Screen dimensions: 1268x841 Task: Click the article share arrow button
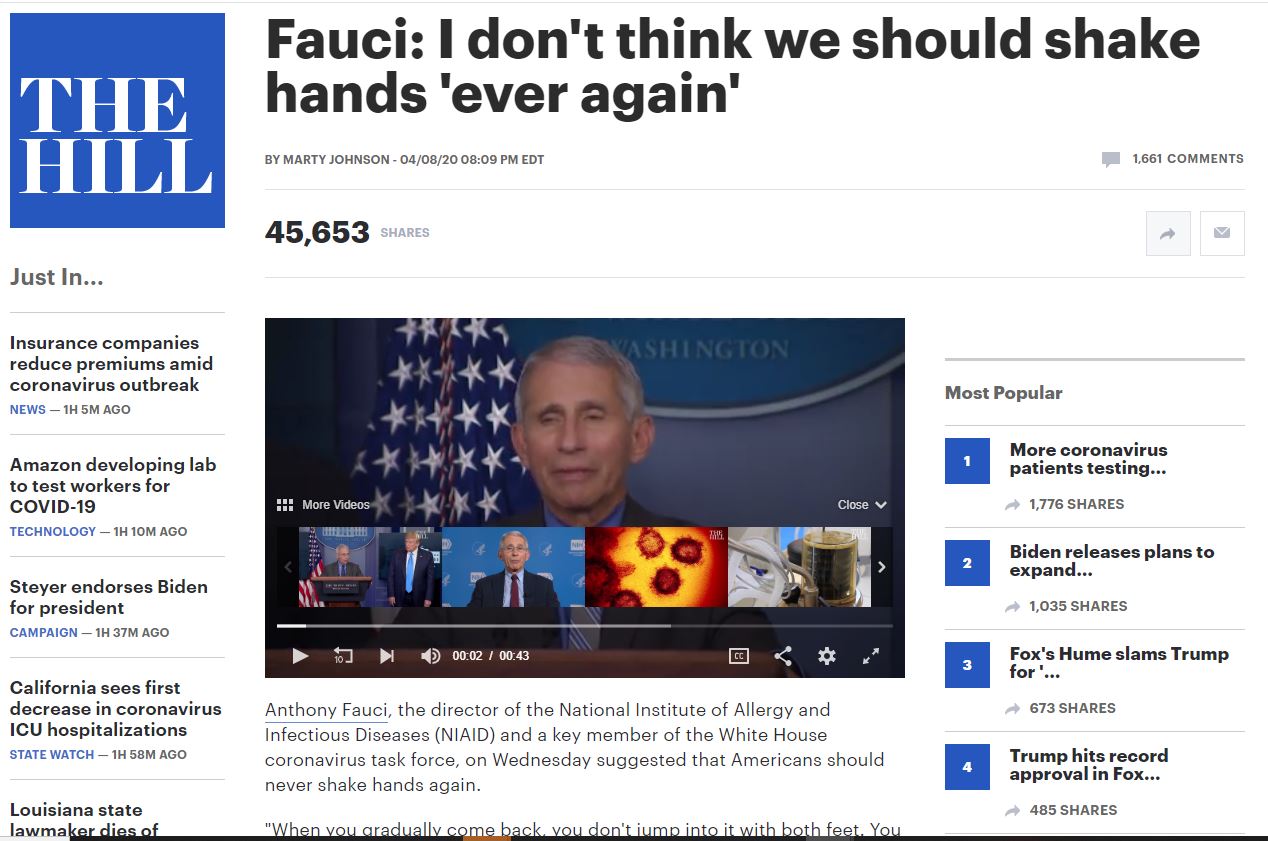[1168, 233]
